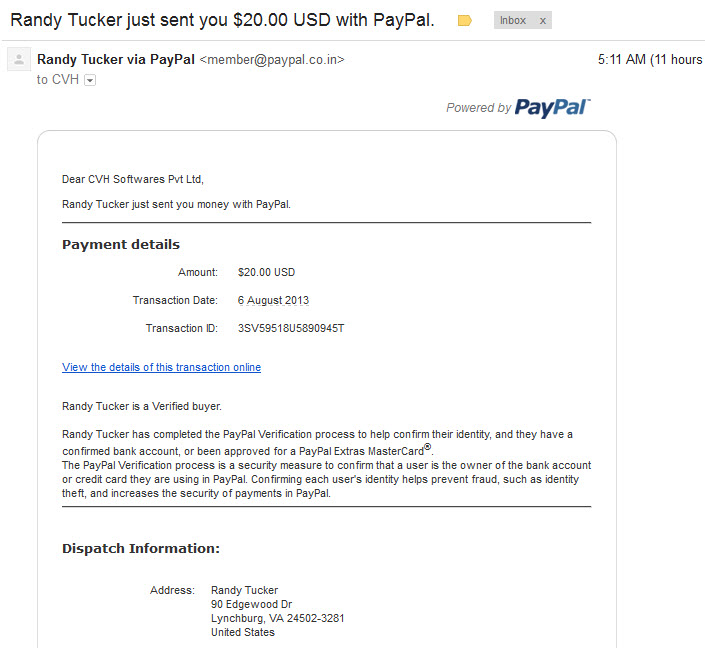Remove the Inbox label with x
Viewport: 705px width, 648px height.
(543, 21)
